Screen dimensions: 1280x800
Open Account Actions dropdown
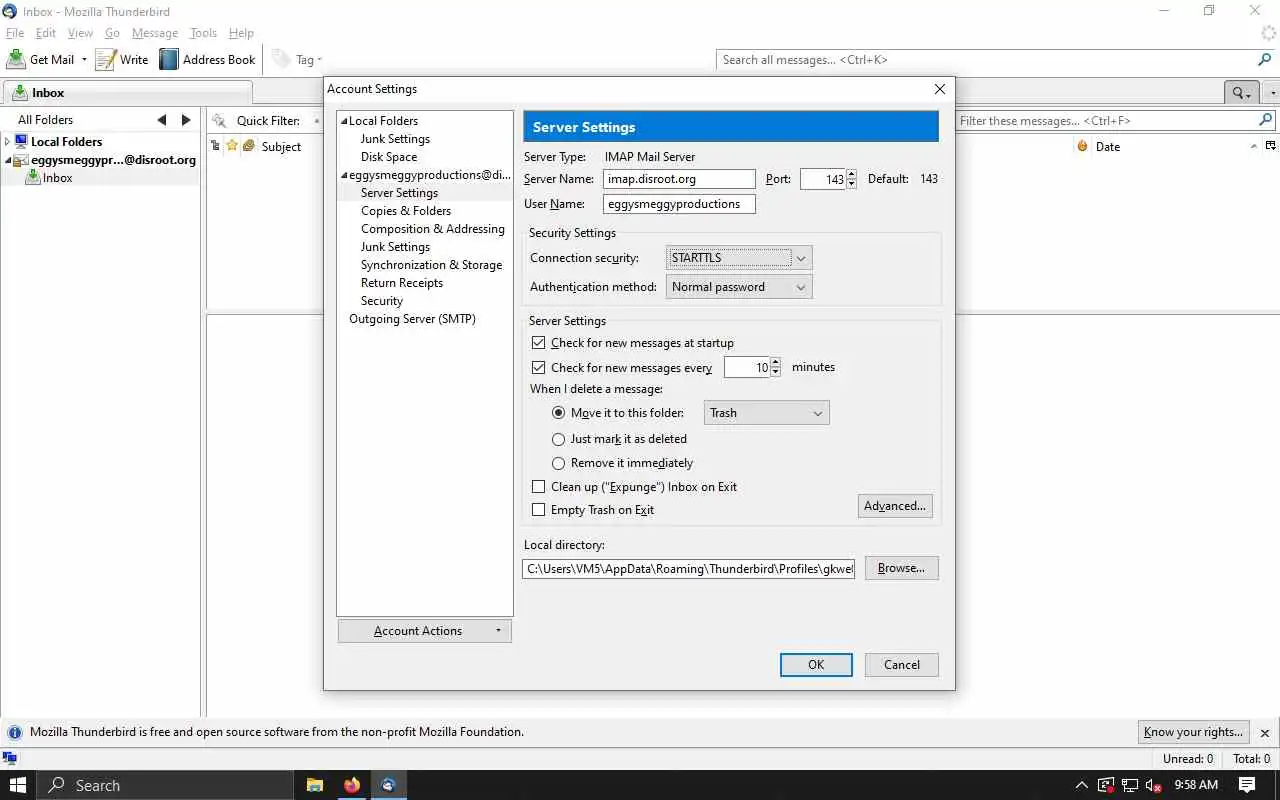point(425,631)
